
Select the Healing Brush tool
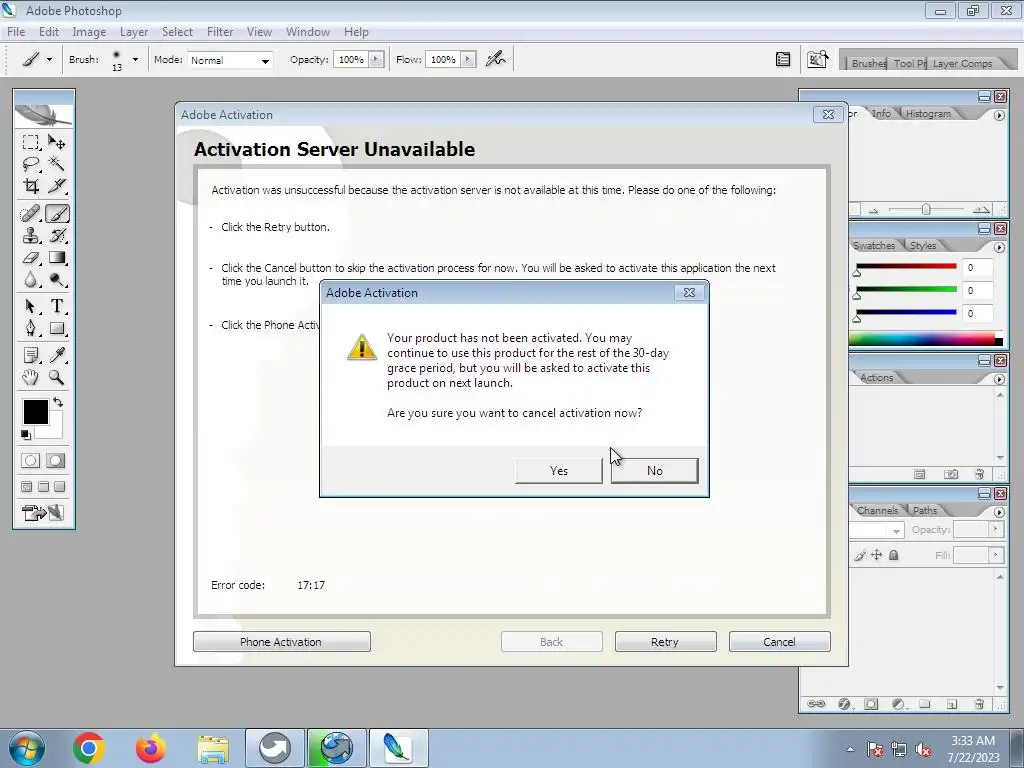point(30,214)
